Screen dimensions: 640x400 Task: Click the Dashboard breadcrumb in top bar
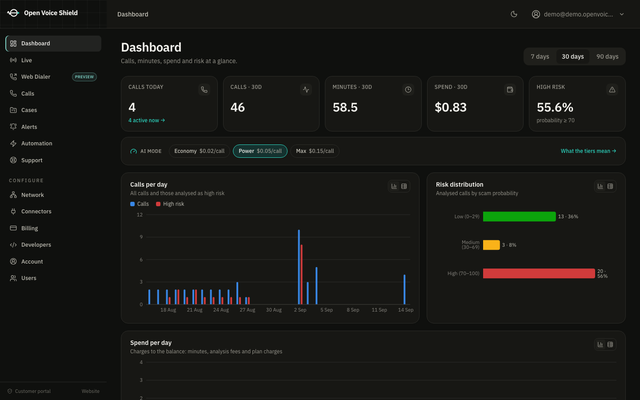pos(133,14)
